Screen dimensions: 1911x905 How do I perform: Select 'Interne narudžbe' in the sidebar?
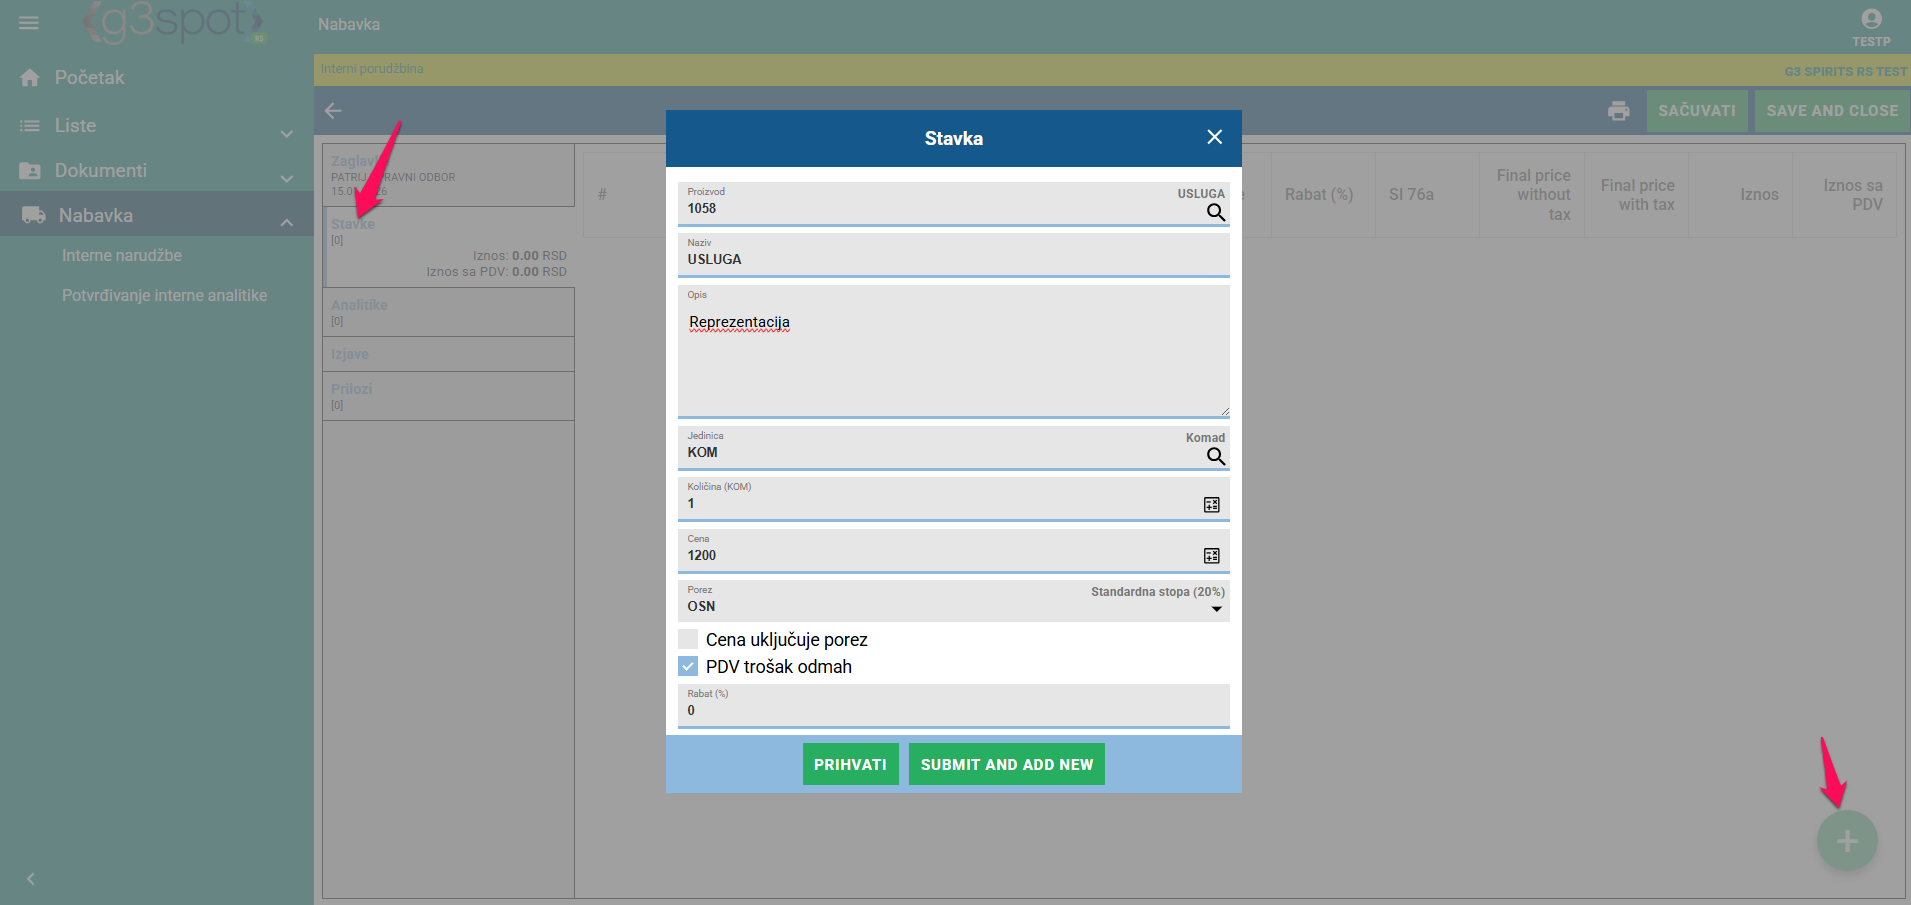[122, 256]
